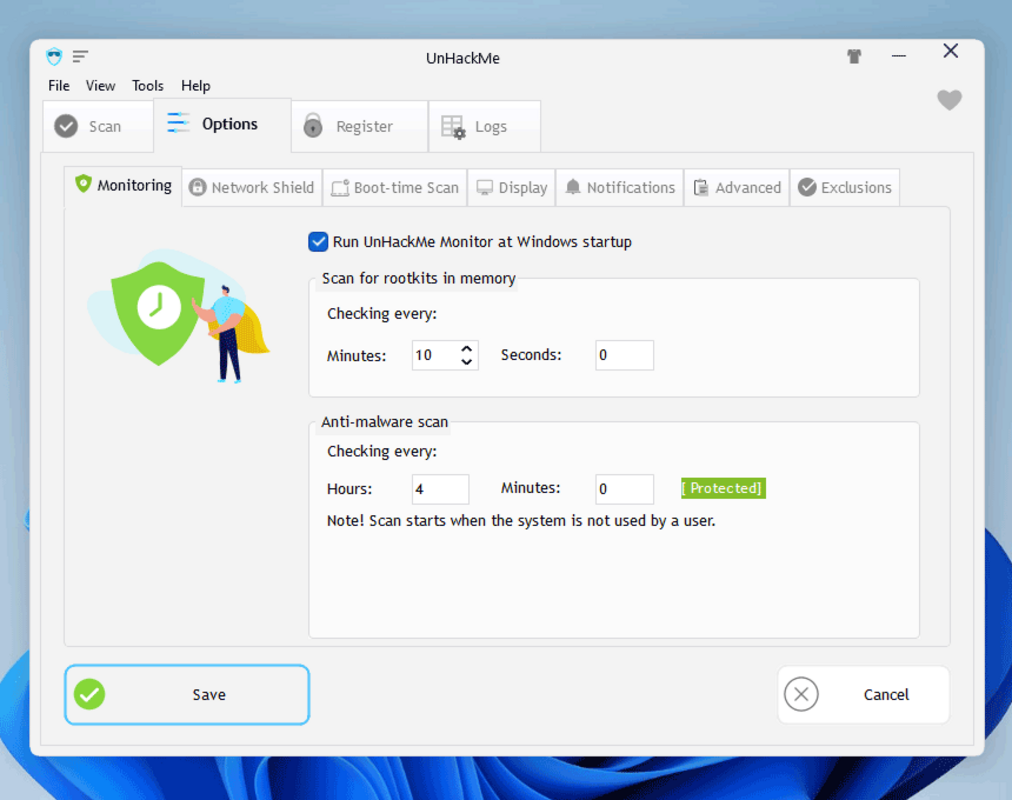Open the Logs tab
Screen dimensions: 1012x800
click(x=485, y=126)
